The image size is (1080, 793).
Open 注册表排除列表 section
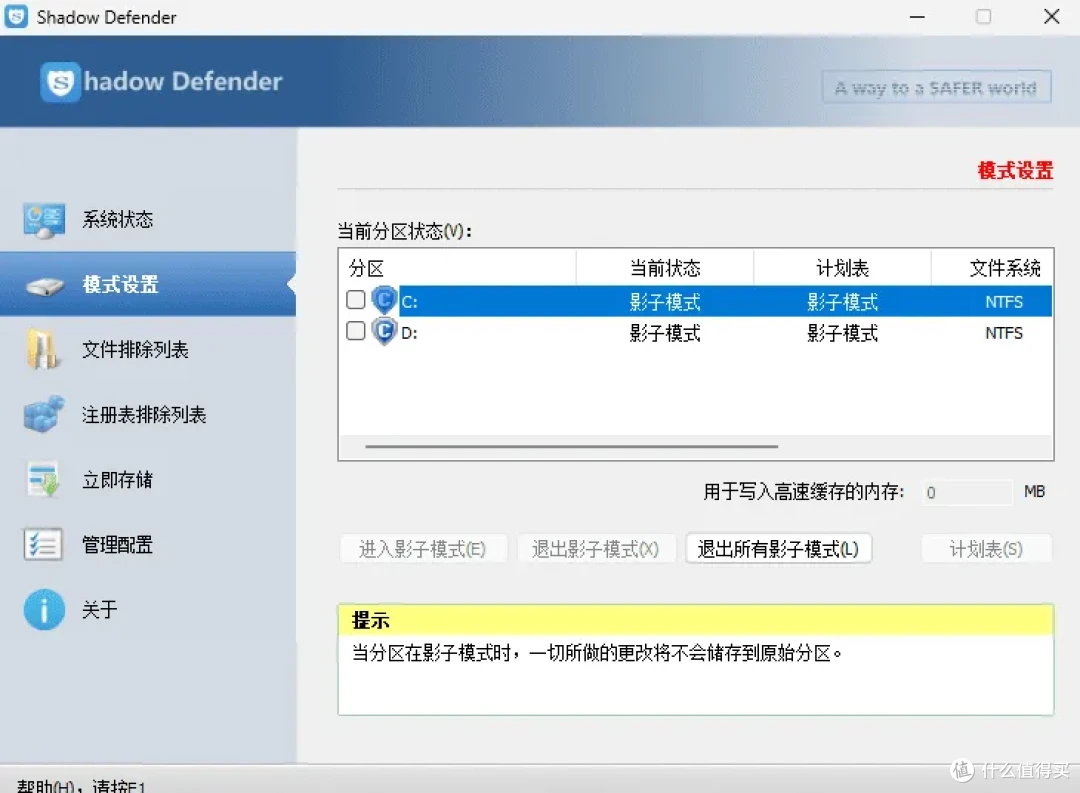pyautogui.click(x=148, y=414)
